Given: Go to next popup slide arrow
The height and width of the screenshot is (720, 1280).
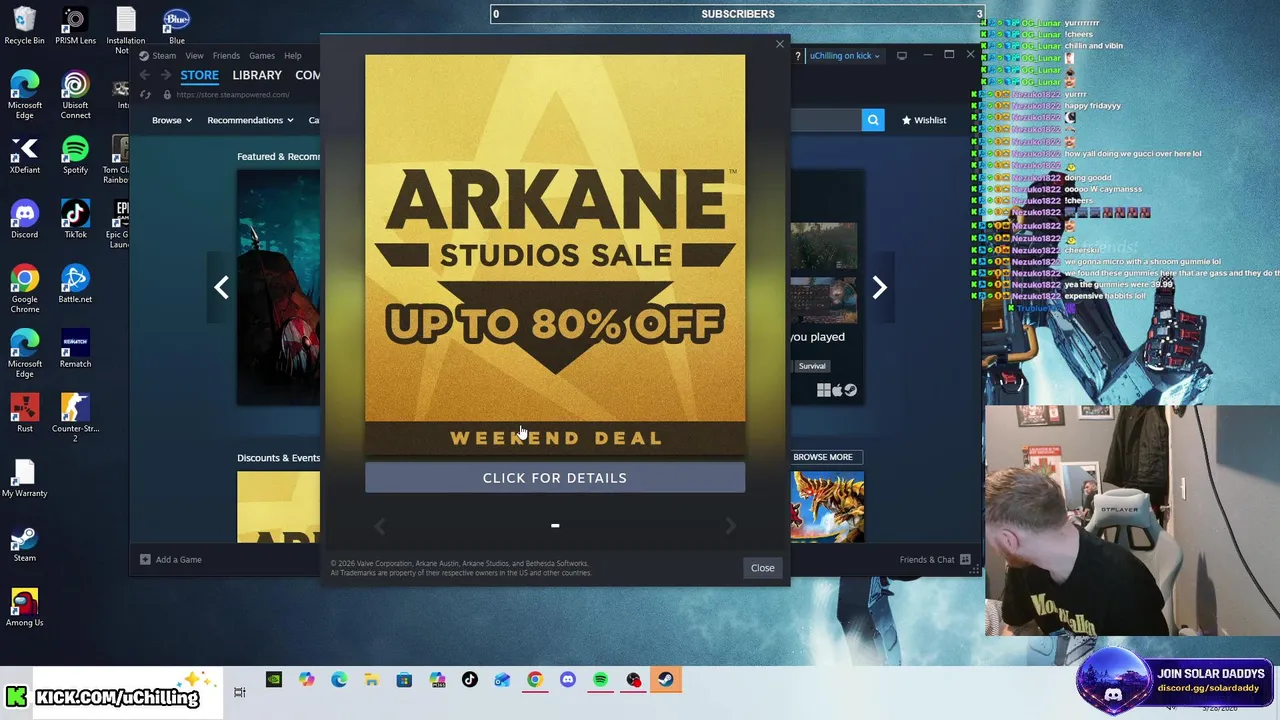Looking at the screenshot, I should [x=731, y=526].
